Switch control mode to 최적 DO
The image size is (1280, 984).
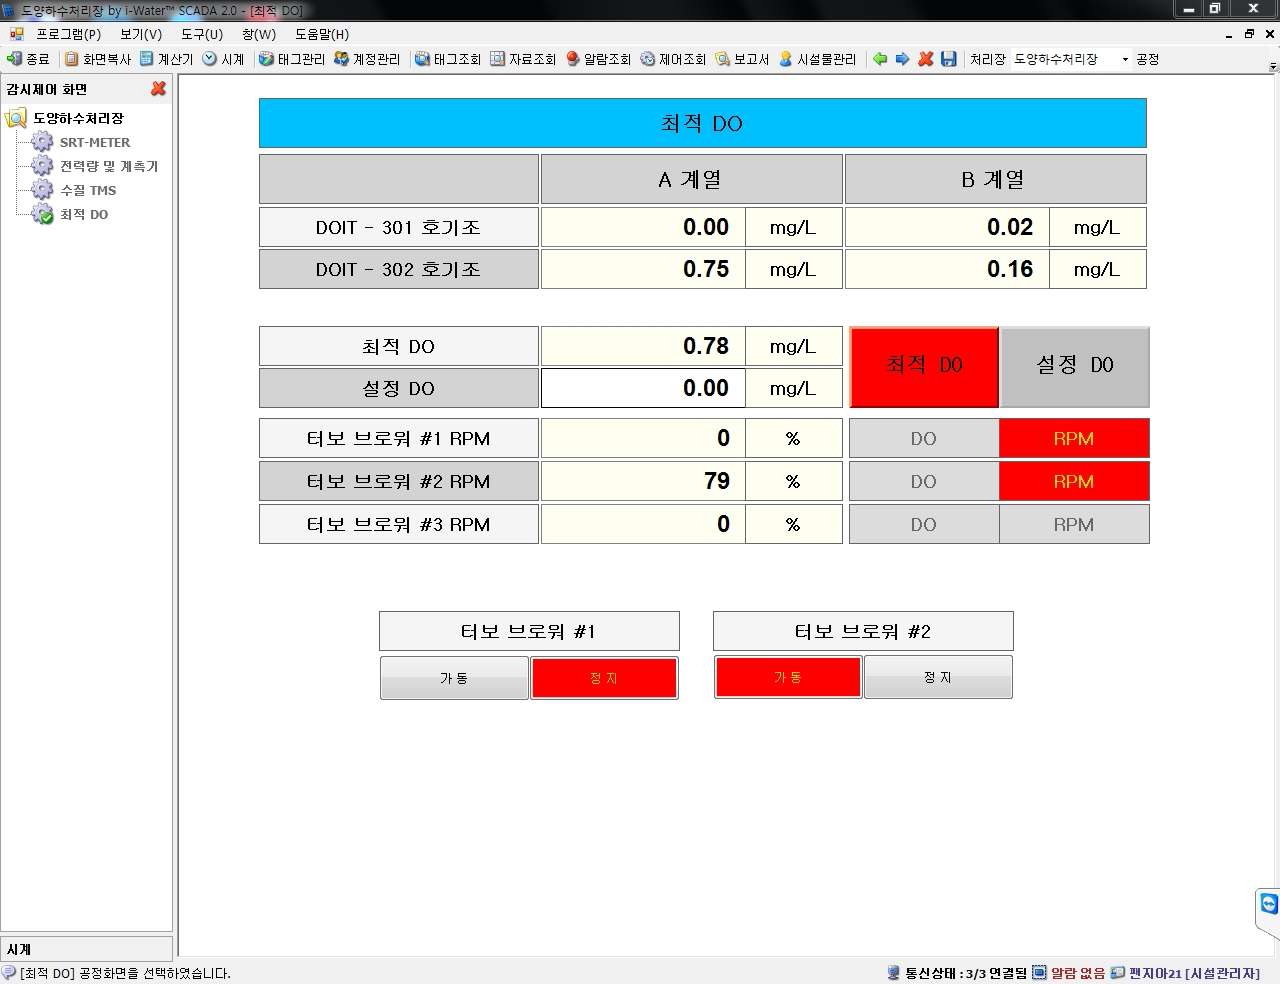[924, 367]
